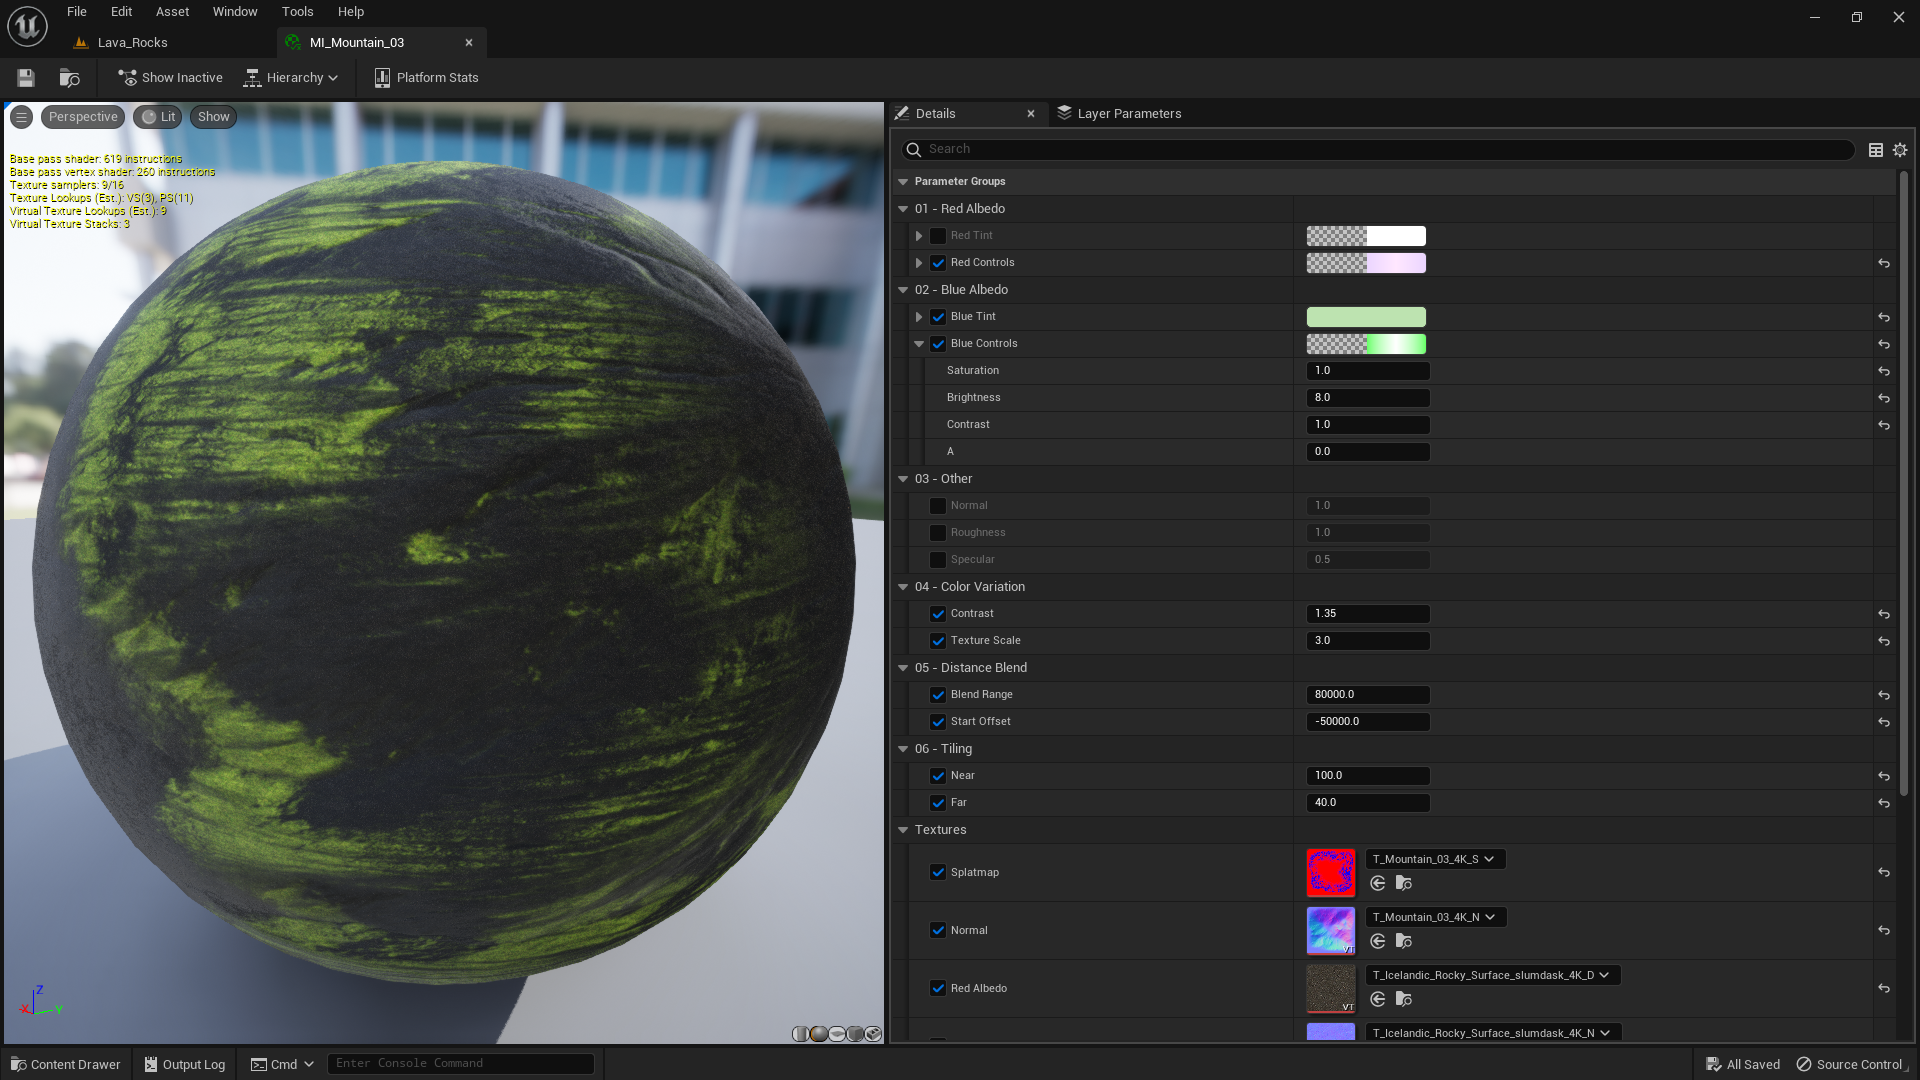Open the Content Drawer
The height and width of the screenshot is (1080, 1920).
pyautogui.click(x=64, y=1063)
